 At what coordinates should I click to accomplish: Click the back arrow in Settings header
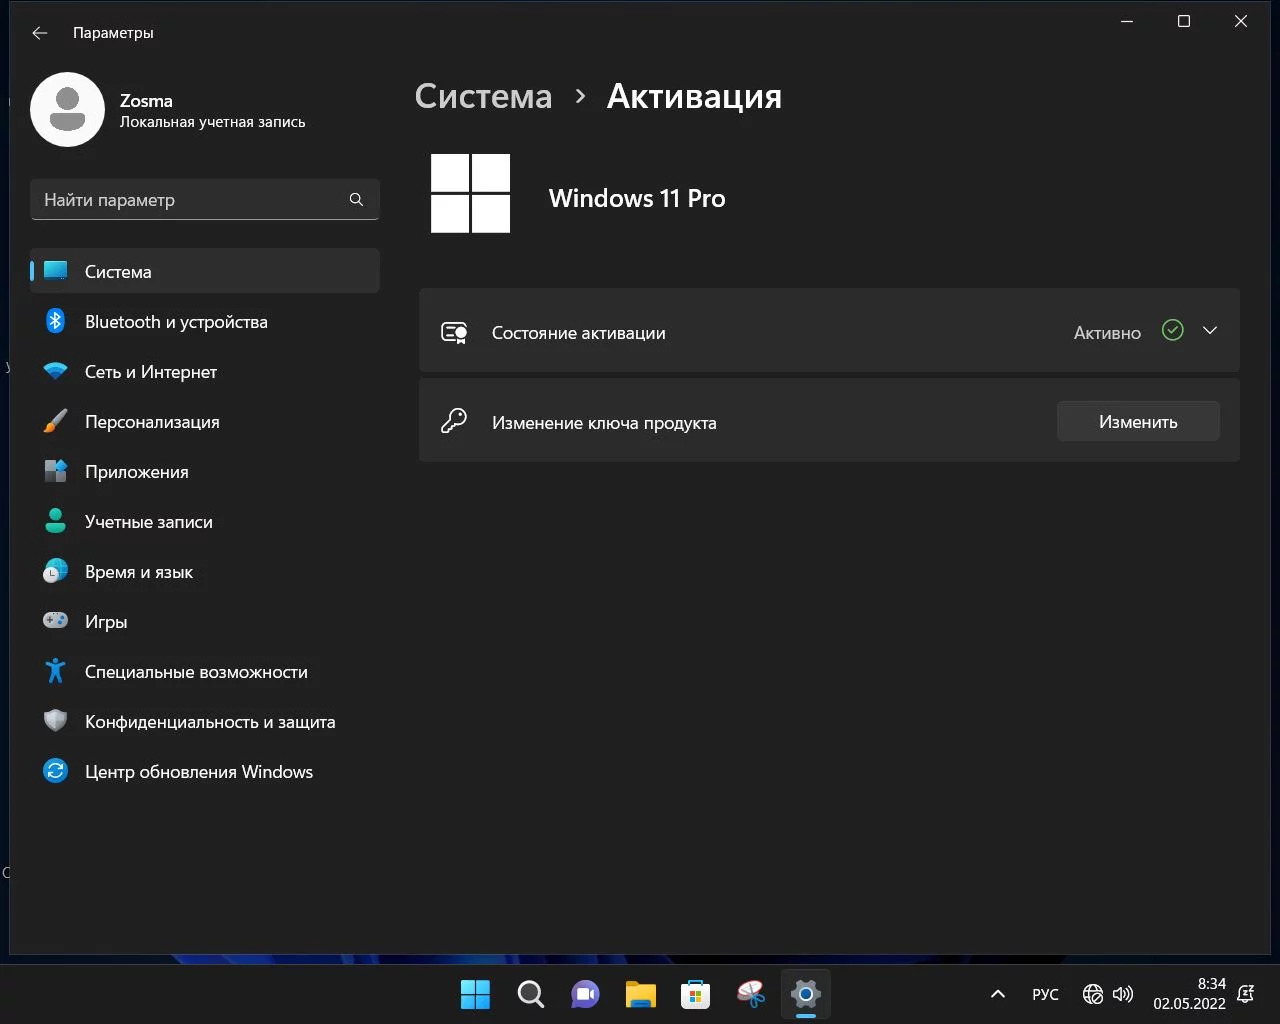tap(40, 33)
